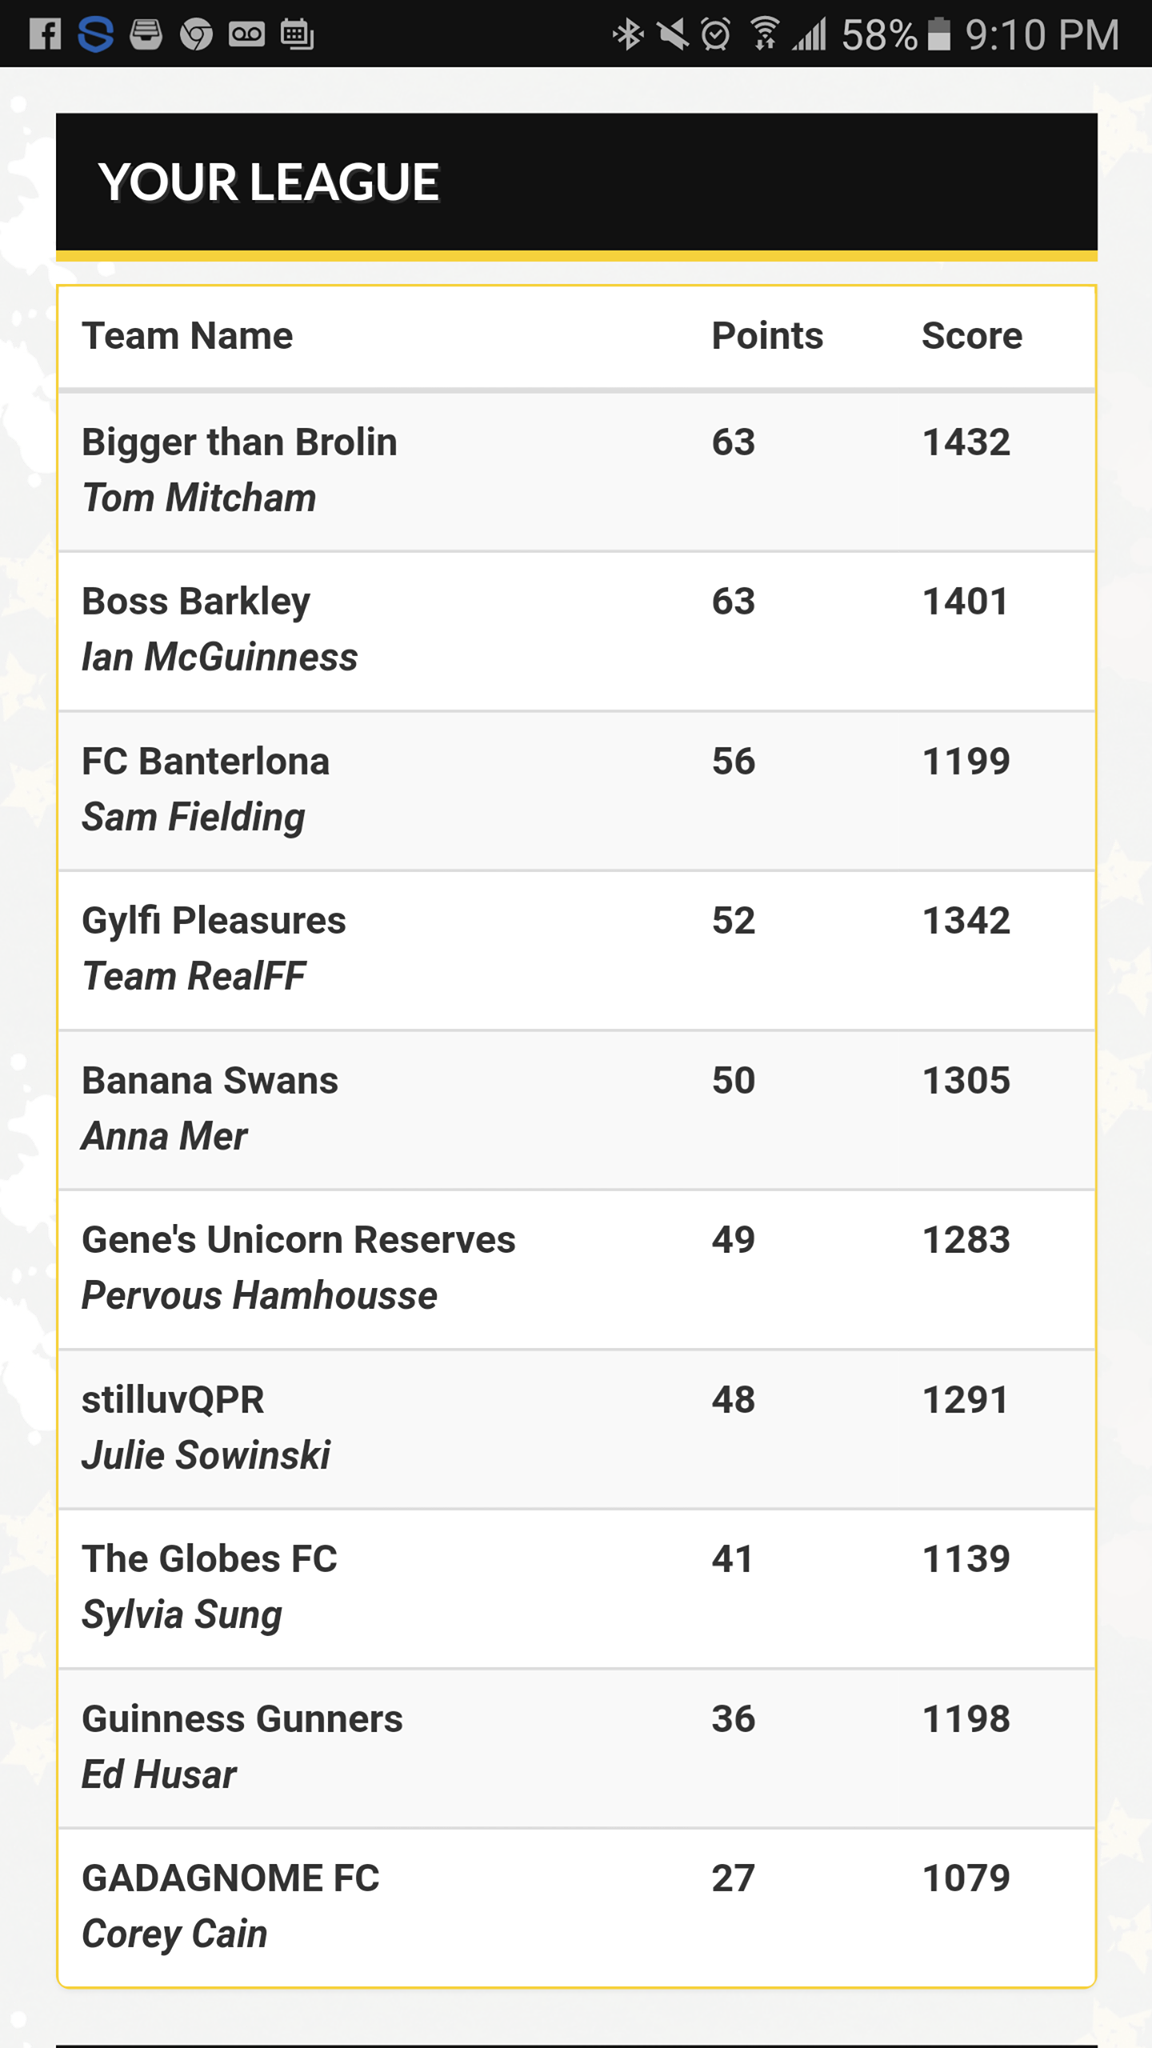
Task: Select the FC Banterlona team row
Action: pos(577,791)
